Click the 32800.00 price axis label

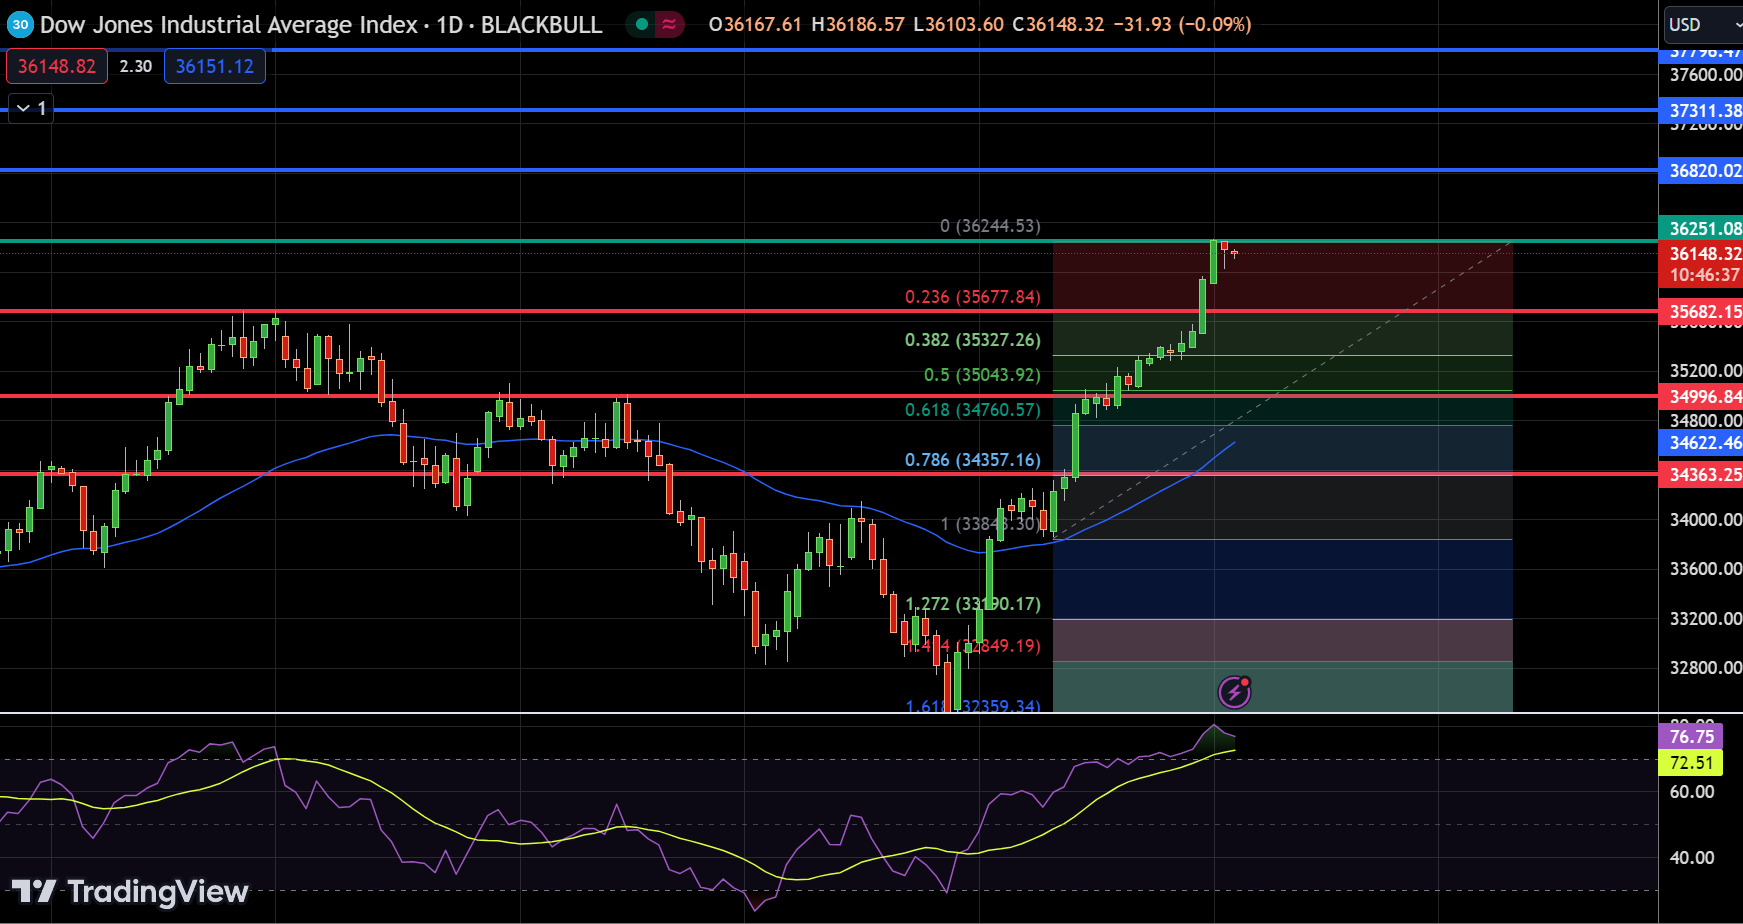1706,668
